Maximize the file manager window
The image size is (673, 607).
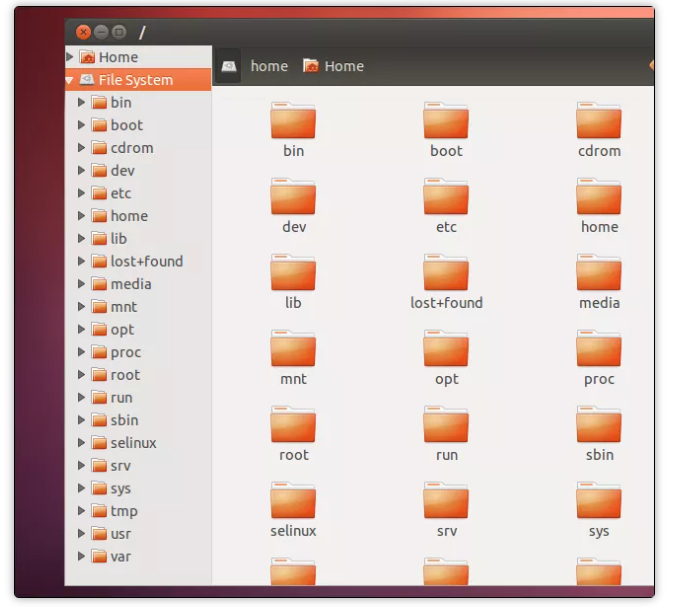[119, 32]
